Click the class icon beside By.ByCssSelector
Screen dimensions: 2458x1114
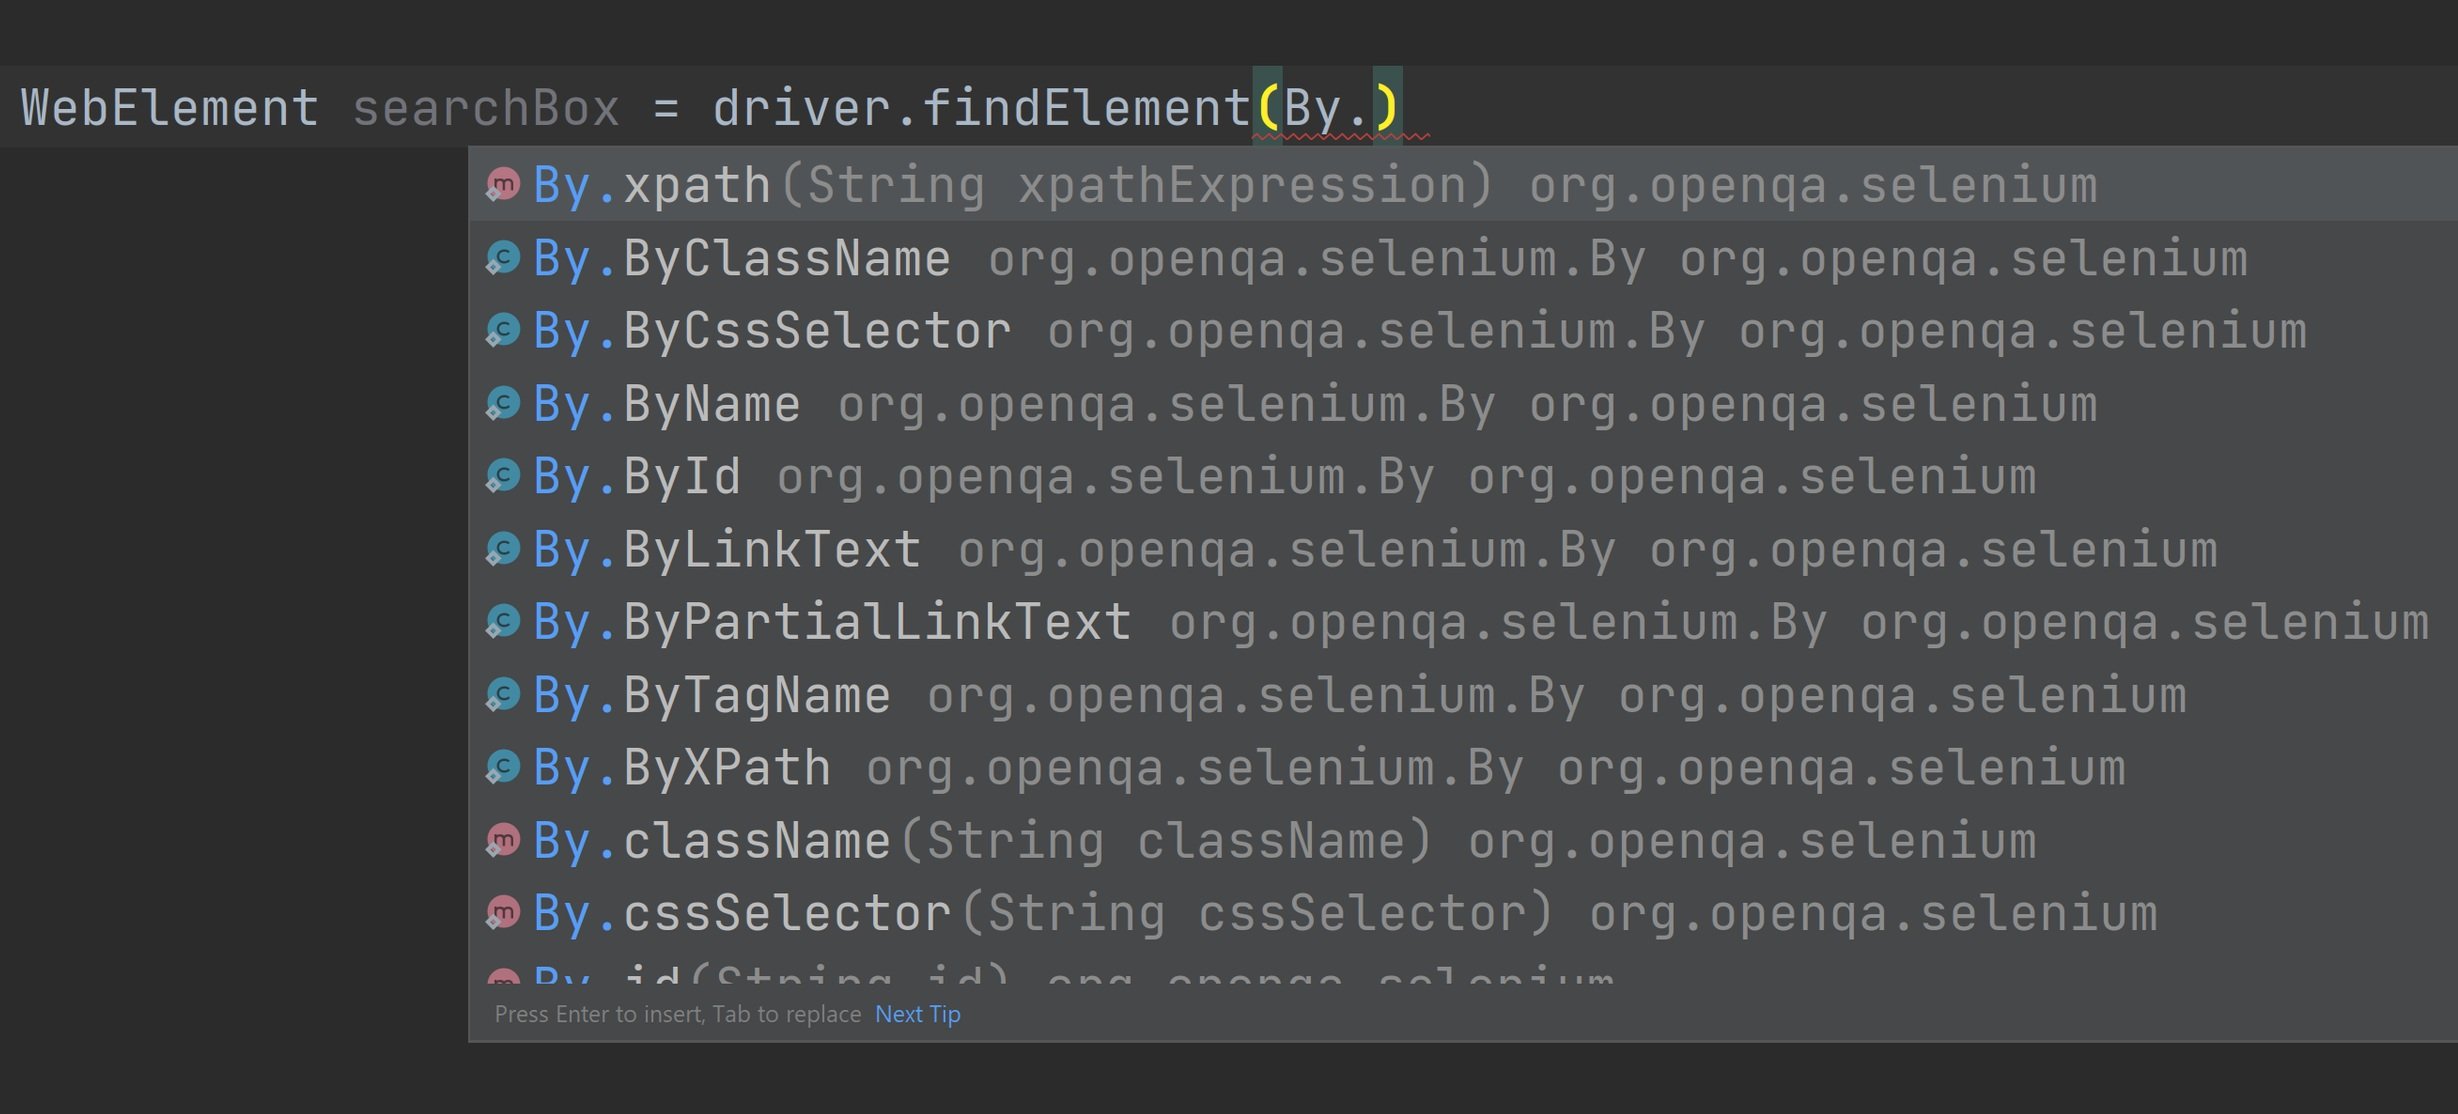[503, 330]
